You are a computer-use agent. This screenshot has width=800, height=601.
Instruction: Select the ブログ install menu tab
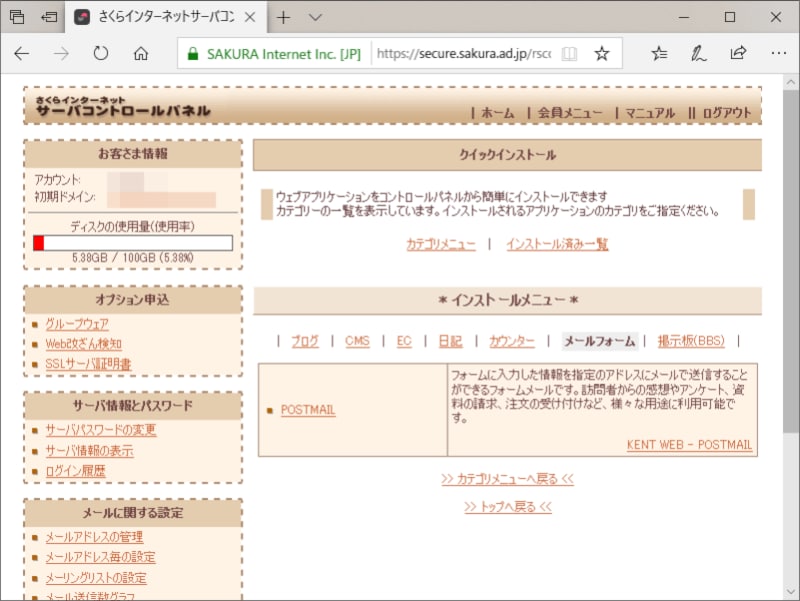click(x=305, y=340)
